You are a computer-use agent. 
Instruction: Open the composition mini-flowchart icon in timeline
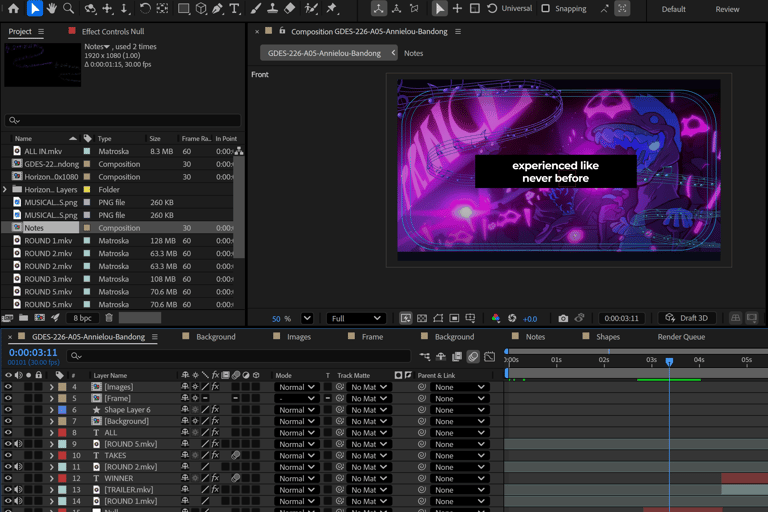pos(425,357)
